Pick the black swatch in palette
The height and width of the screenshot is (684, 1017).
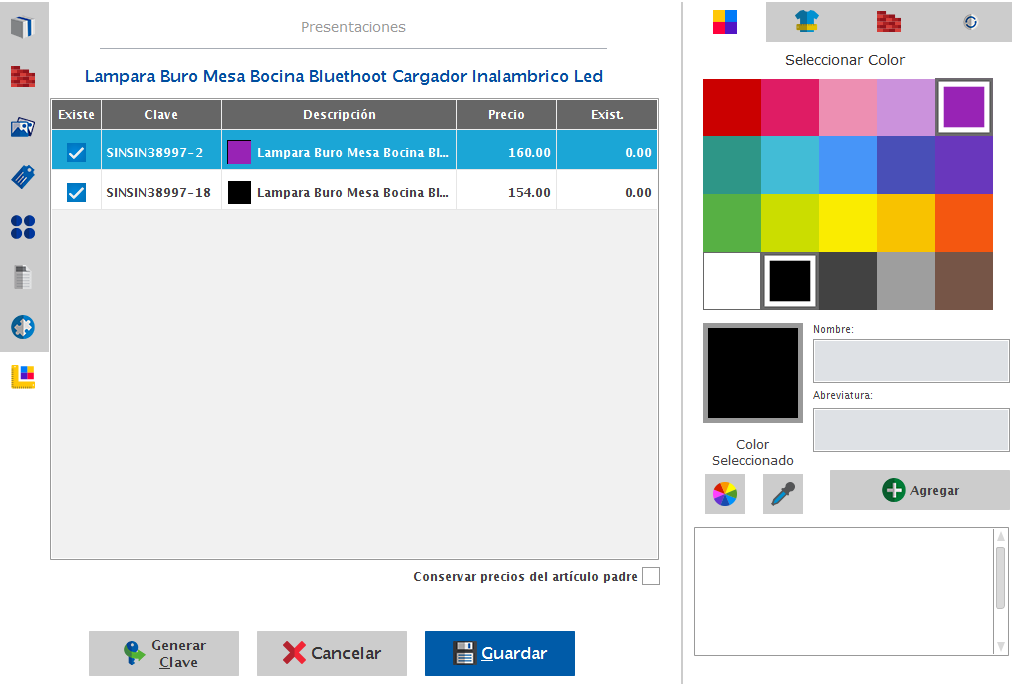[x=789, y=281]
